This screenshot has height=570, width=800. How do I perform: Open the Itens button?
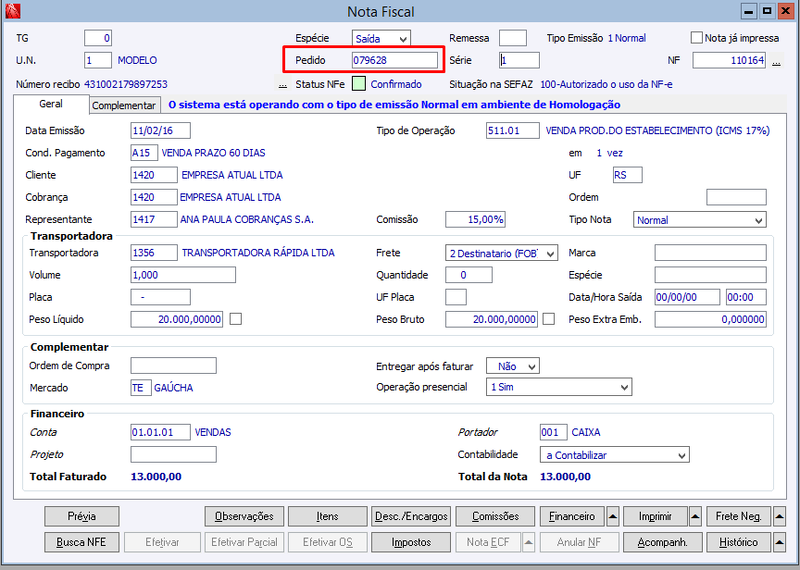pos(328,516)
